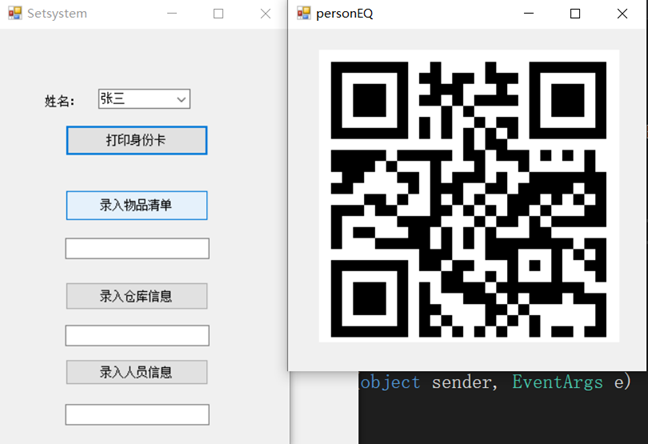
Task: Open the 姓名 combo box showing 张三
Action: pos(144,99)
